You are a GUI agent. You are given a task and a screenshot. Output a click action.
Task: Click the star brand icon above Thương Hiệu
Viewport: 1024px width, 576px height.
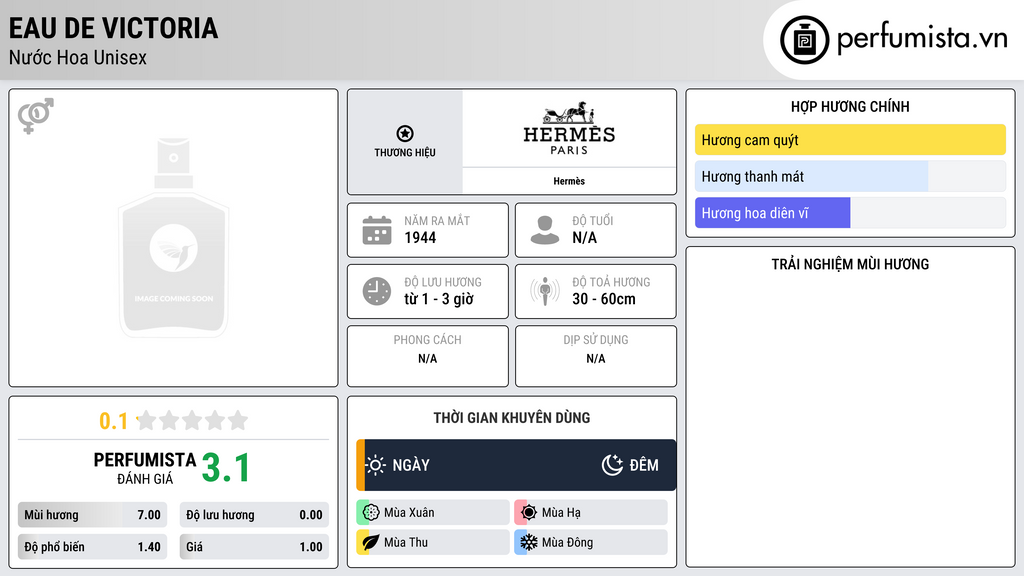[404, 134]
